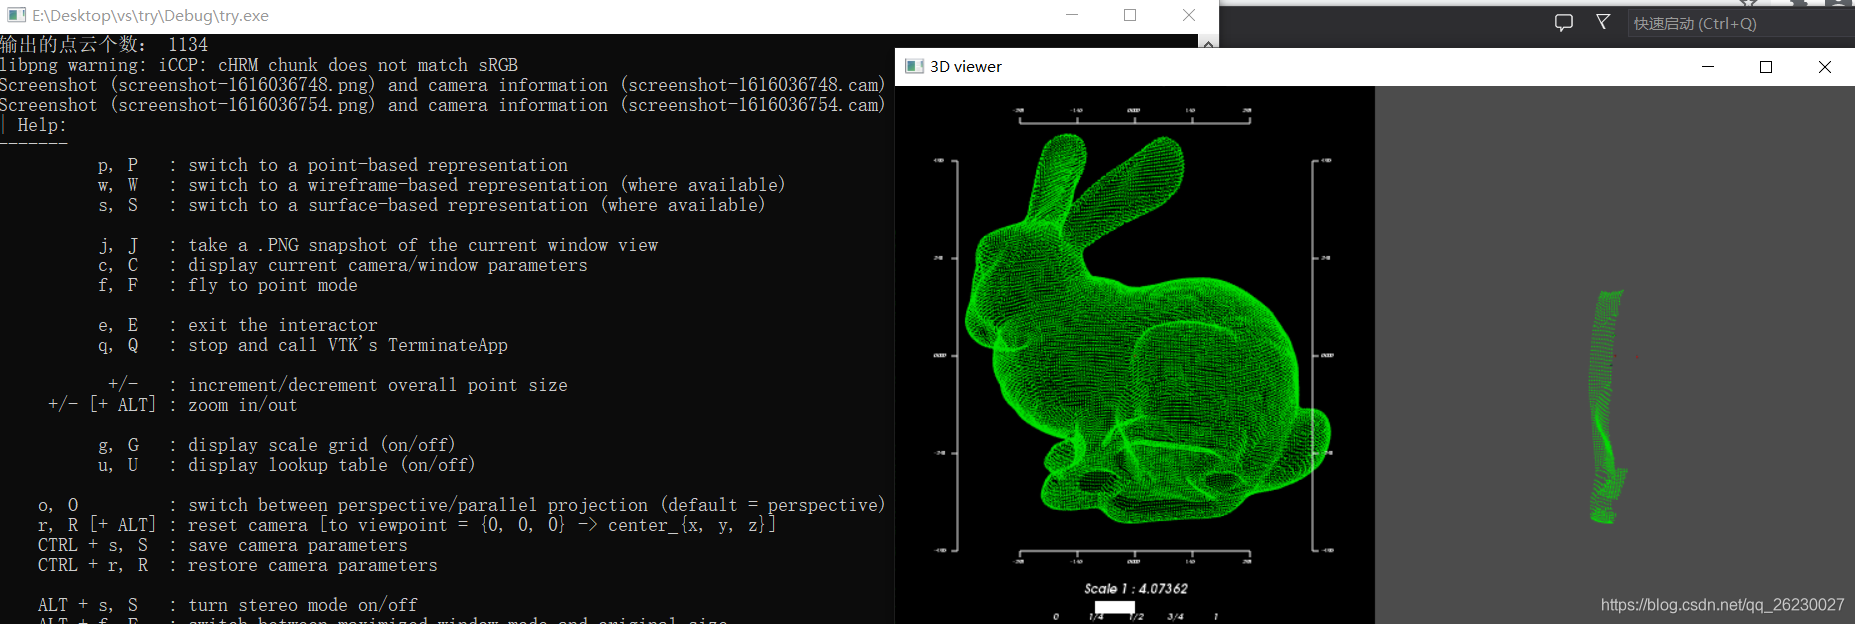Click the '1134' point count output
Image resolution: width=1855 pixels, height=624 pixels.
(188, 44)
